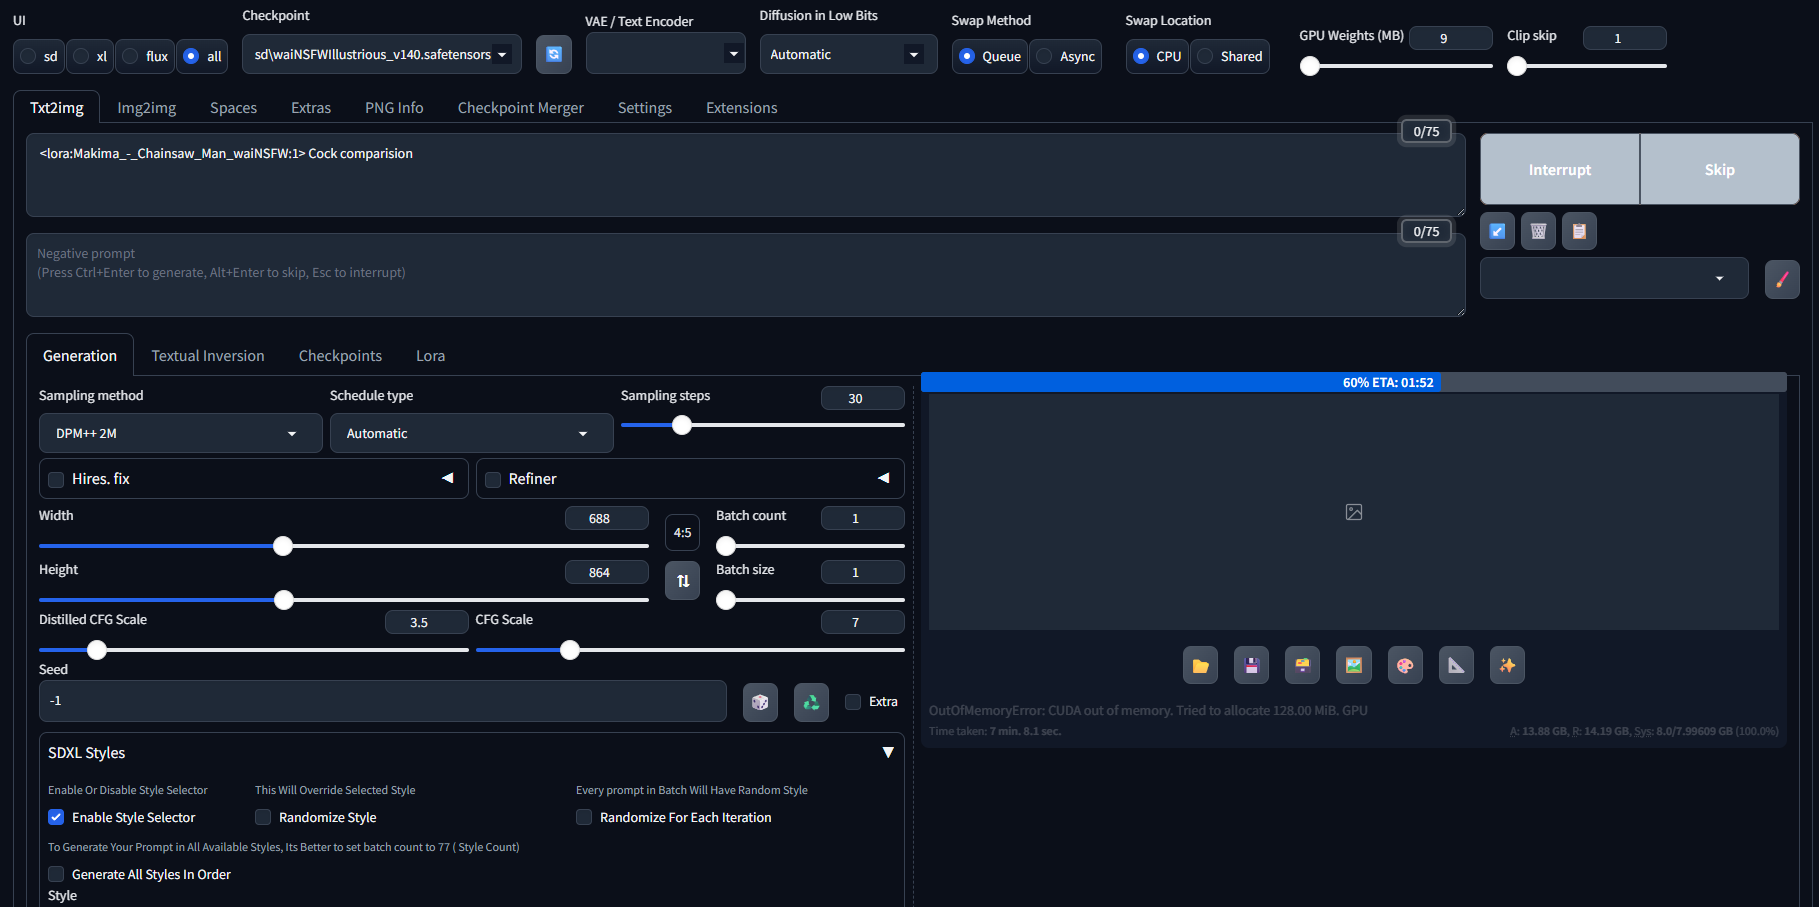The height and width of the screenshot is (907, 1819).
Task: Expand the Hires. fix section arrow
Action: [448, 478]
